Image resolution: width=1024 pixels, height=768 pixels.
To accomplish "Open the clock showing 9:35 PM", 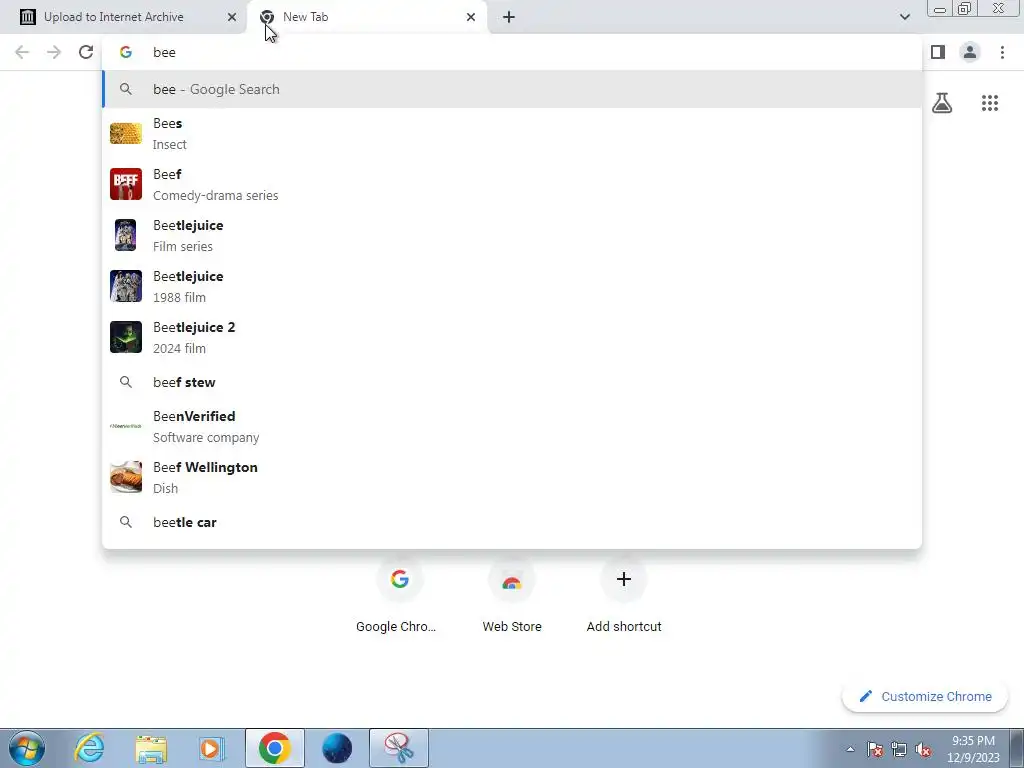I will pos(974,749).
